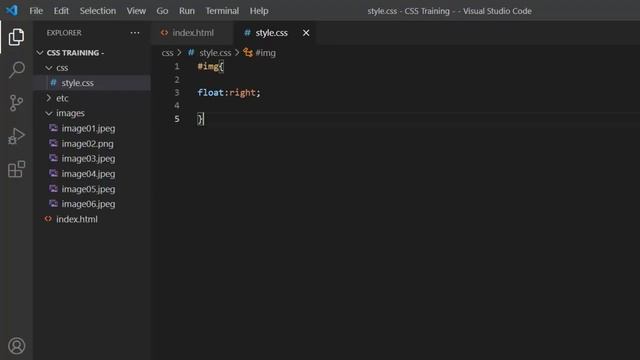Image resolution: width=640 pixels, height=360 pixels.
Task: Close the style.css editor tab
Action: [x=306, y=33]
